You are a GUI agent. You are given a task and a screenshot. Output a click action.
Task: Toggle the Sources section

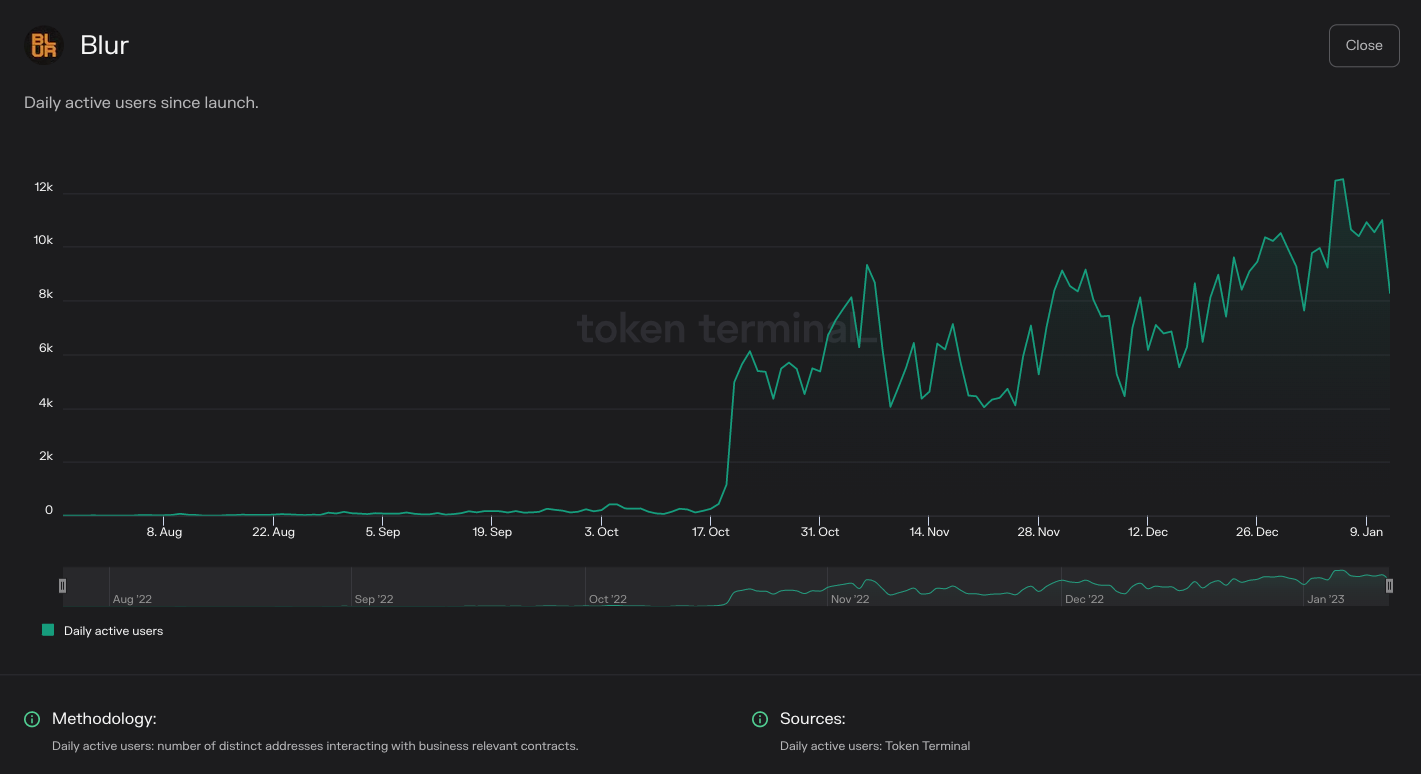pyautogui.click(x=814, y=719)
